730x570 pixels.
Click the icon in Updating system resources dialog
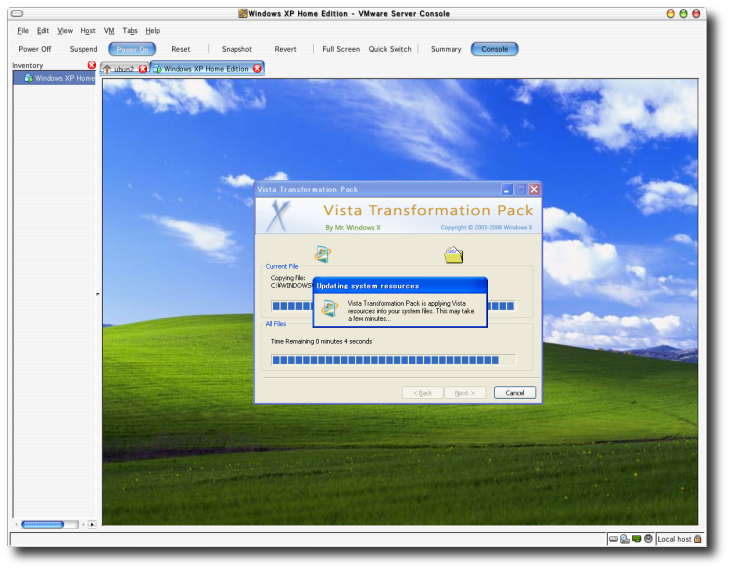330,309
